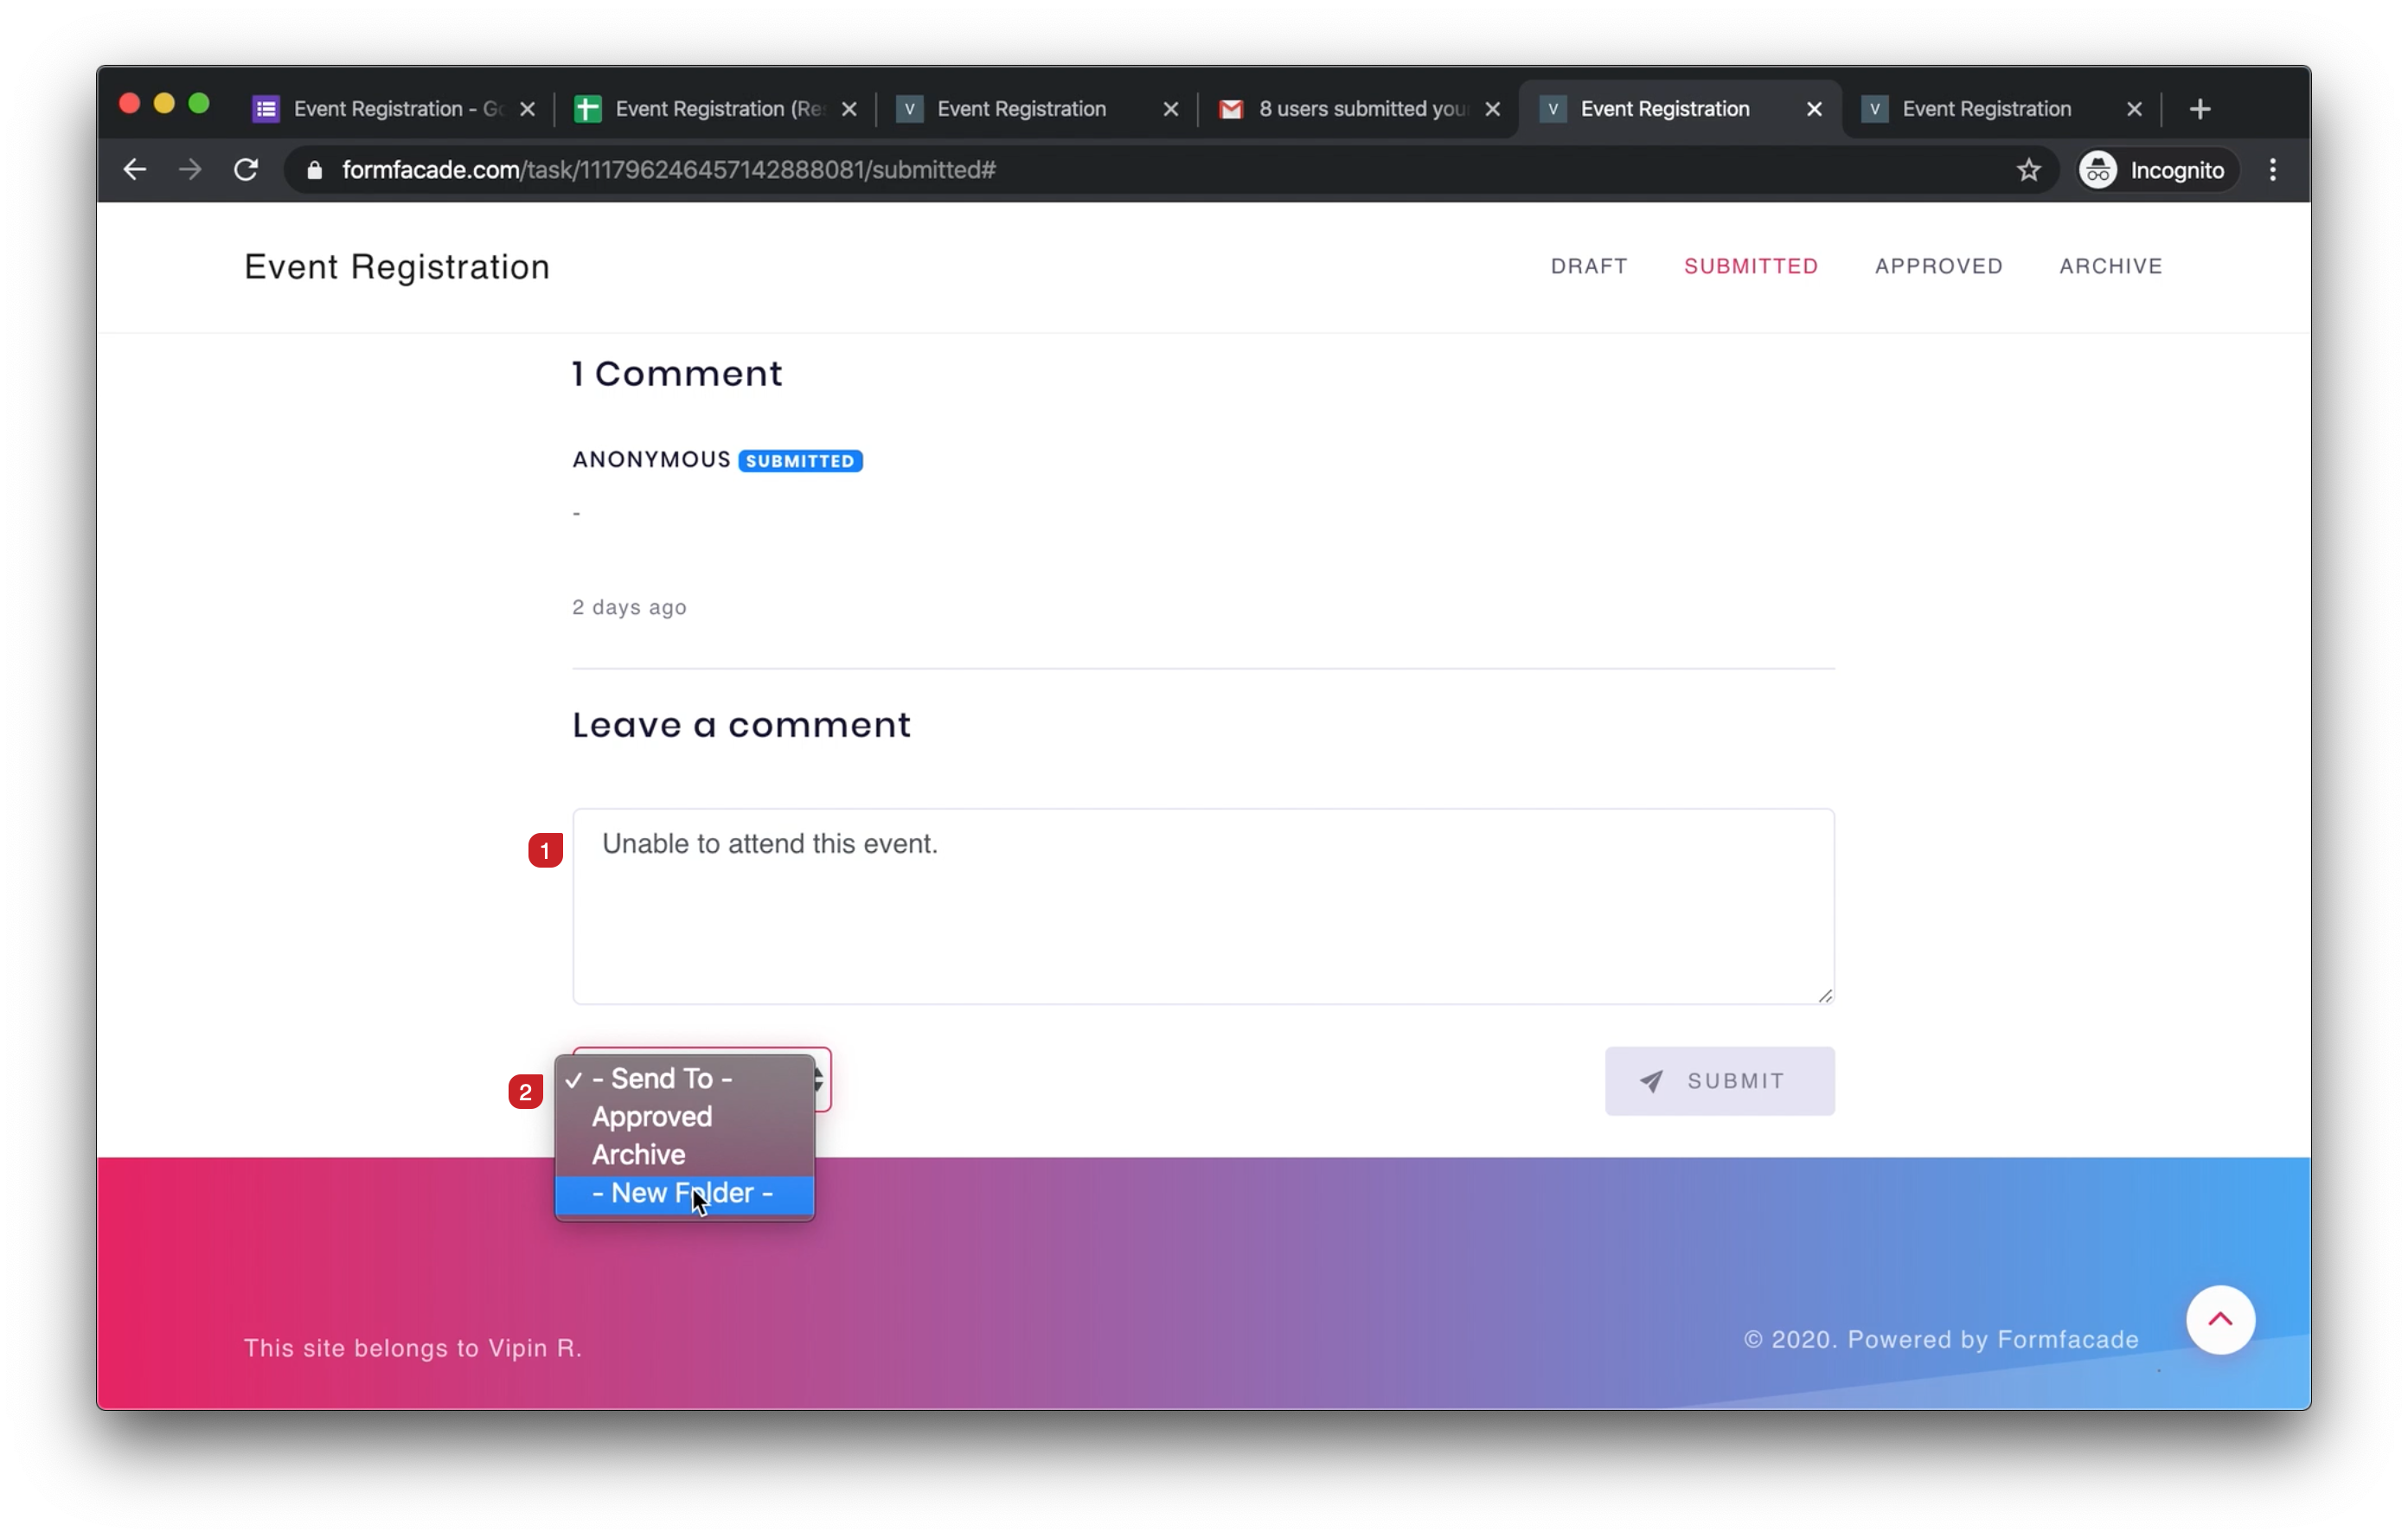The height and width of the screenshot is (1538, 2408).
Task: Select New Folder from the dropdown
Action: [x=684, y=1192]
